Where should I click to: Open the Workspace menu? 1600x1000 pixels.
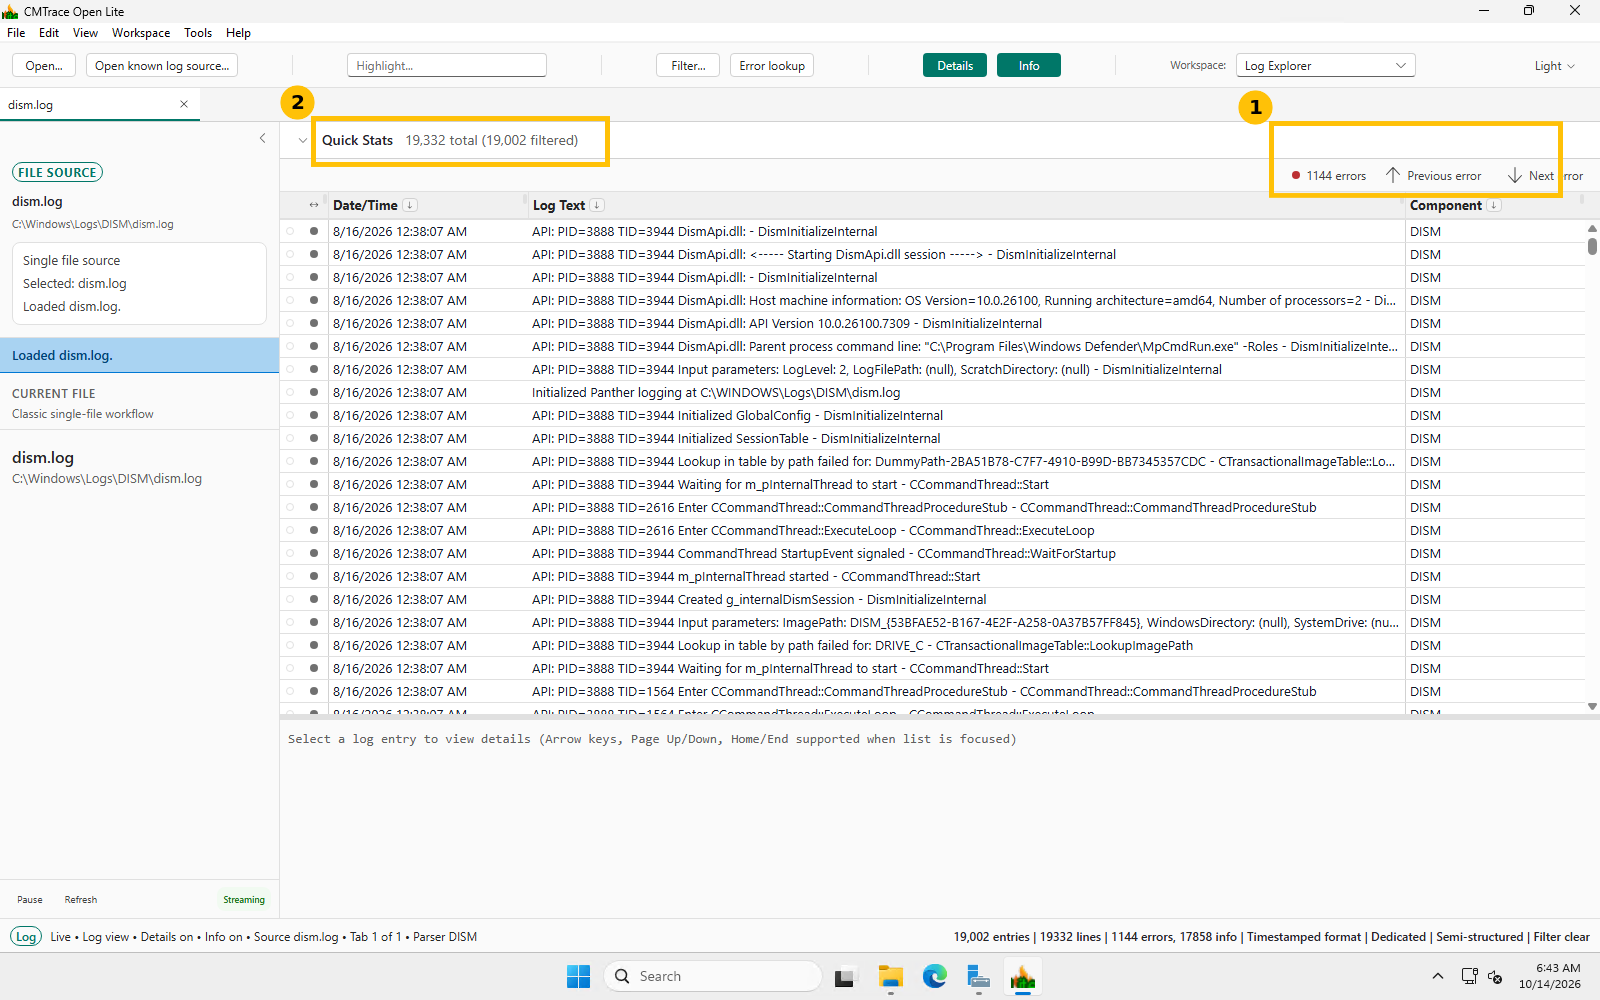(x=141, y=33)
